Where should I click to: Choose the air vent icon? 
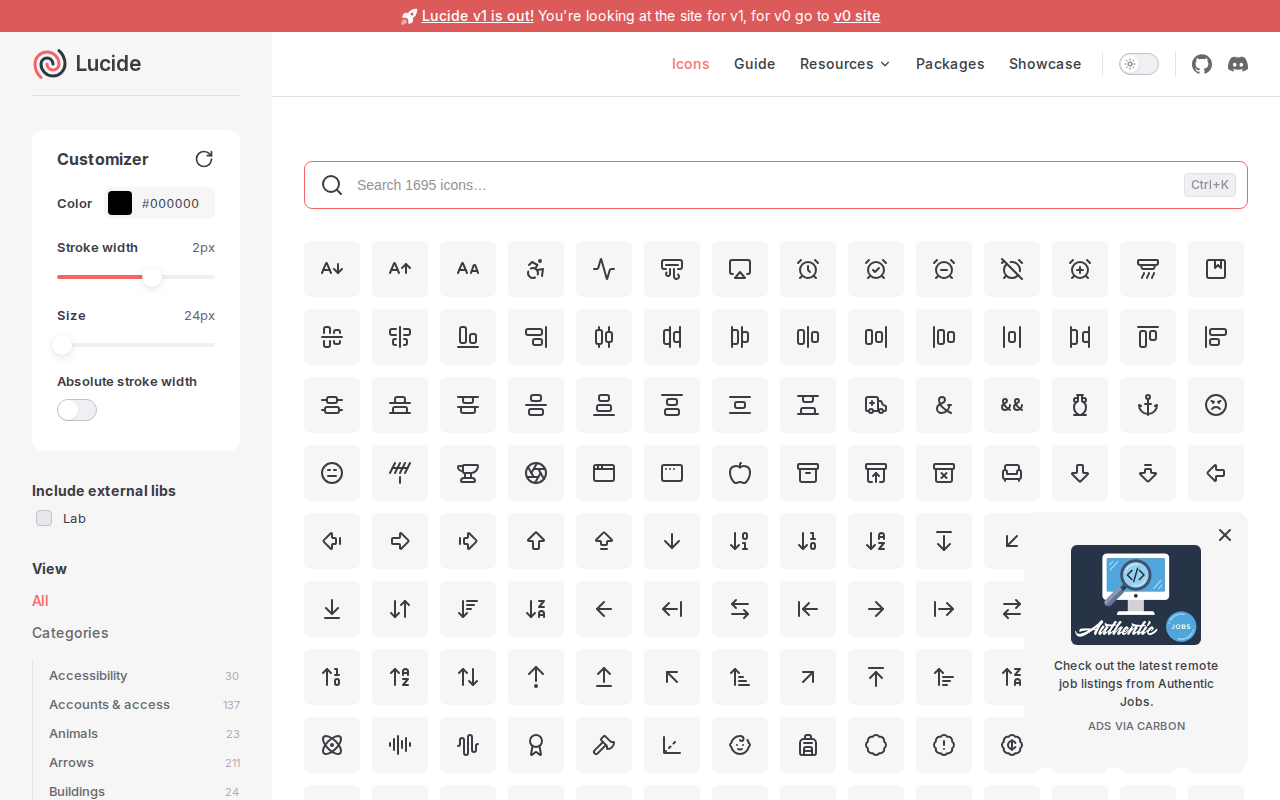(x=672, y=269)
